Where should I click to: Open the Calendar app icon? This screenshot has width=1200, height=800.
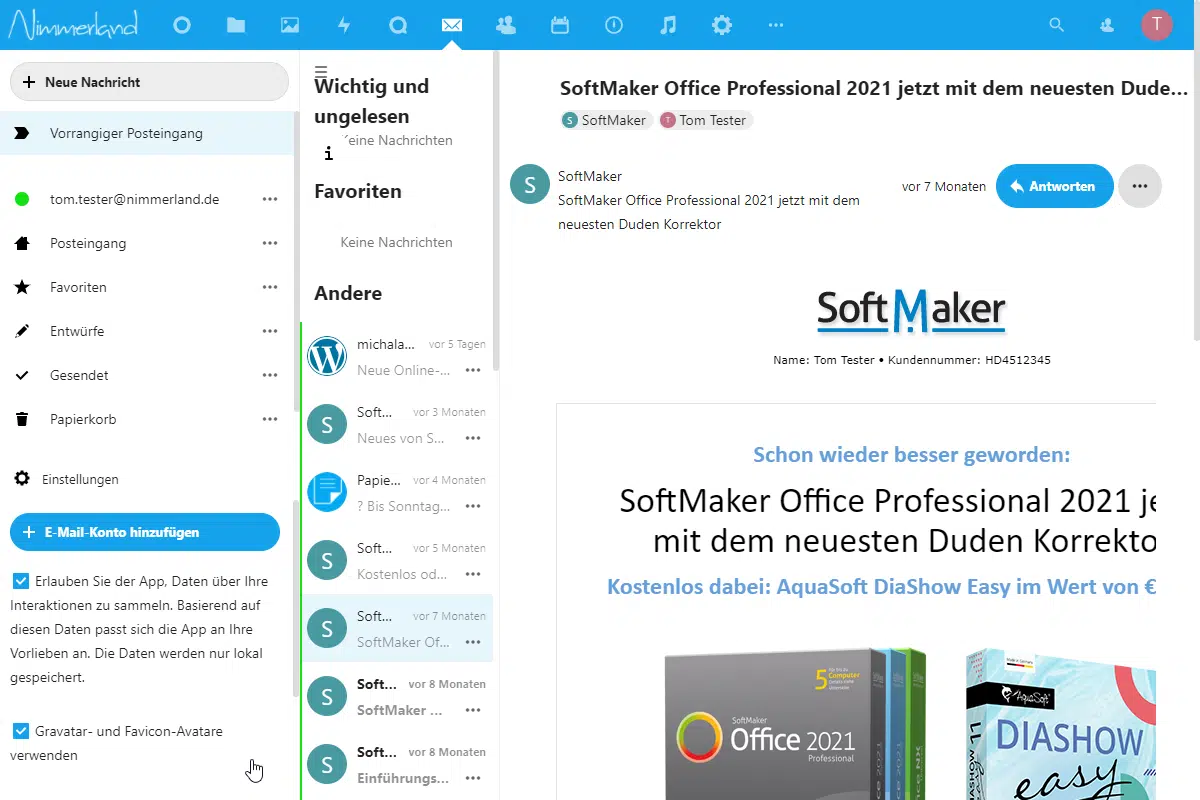(560, 25)
